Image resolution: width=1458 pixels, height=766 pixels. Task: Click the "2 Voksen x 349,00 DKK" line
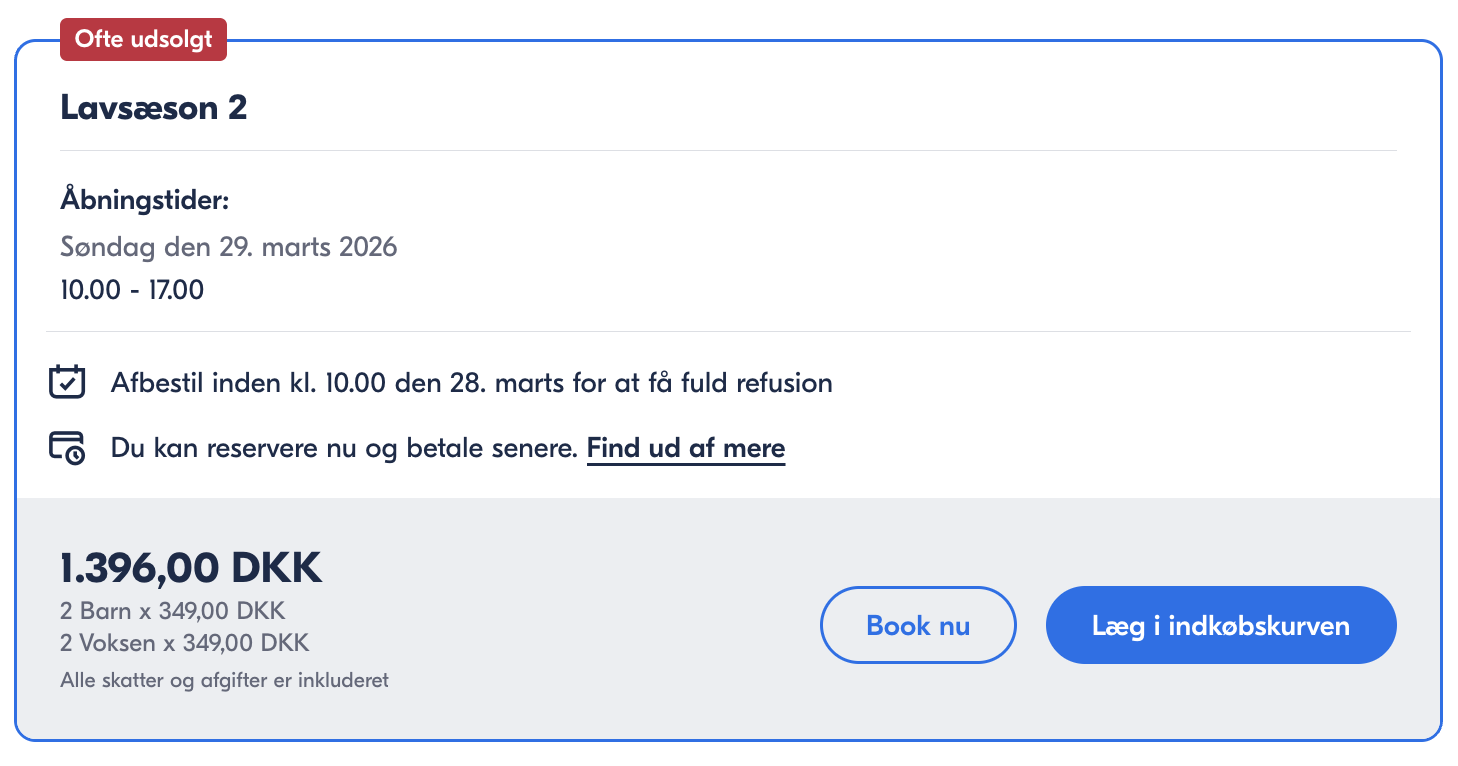[185, 642]
